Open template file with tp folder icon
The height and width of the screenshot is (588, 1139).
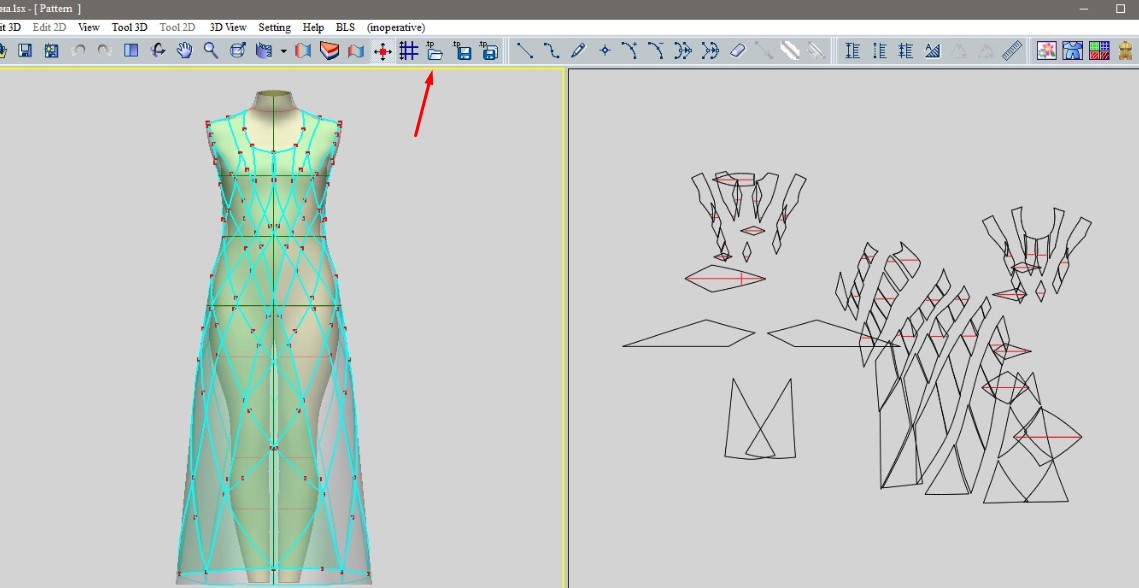coord(434,51)
